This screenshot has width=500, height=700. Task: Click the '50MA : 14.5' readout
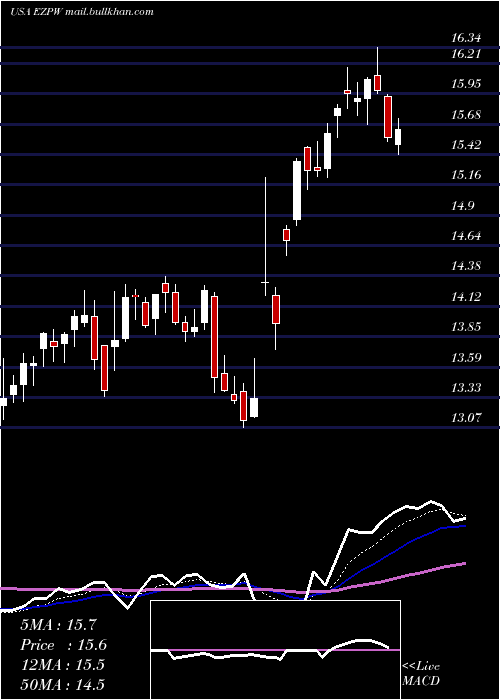pos(62,685)
